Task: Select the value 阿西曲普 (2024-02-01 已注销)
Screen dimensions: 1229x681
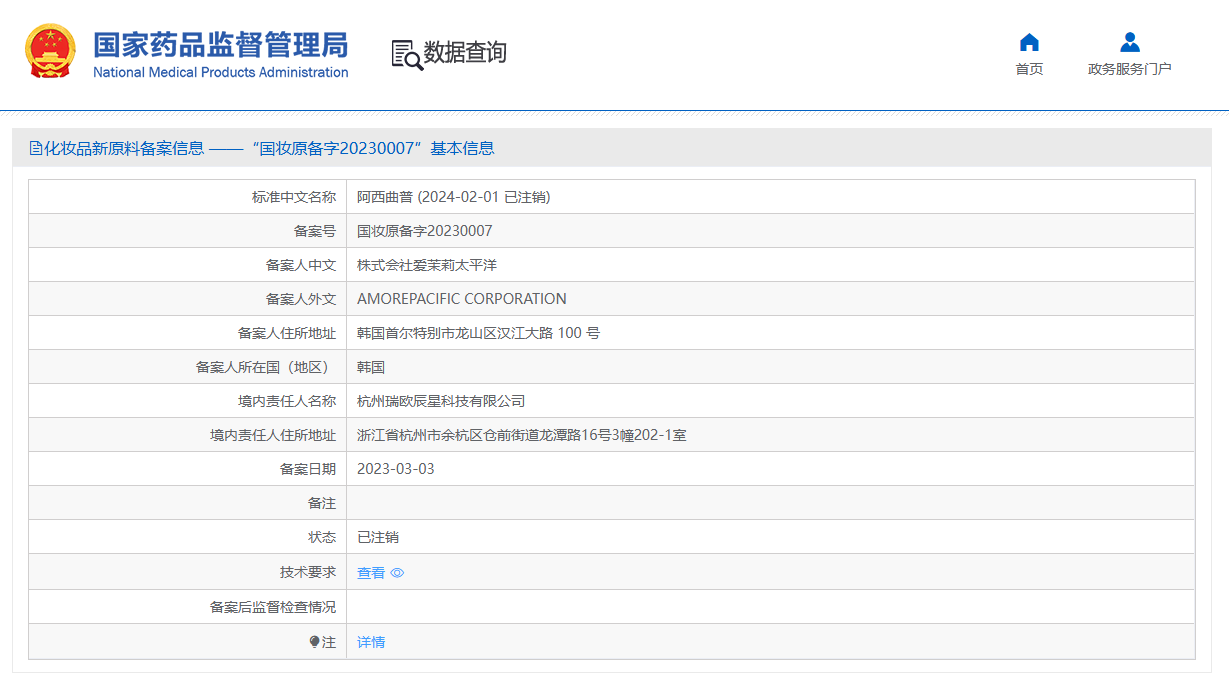Action: [x=454, y=197]
